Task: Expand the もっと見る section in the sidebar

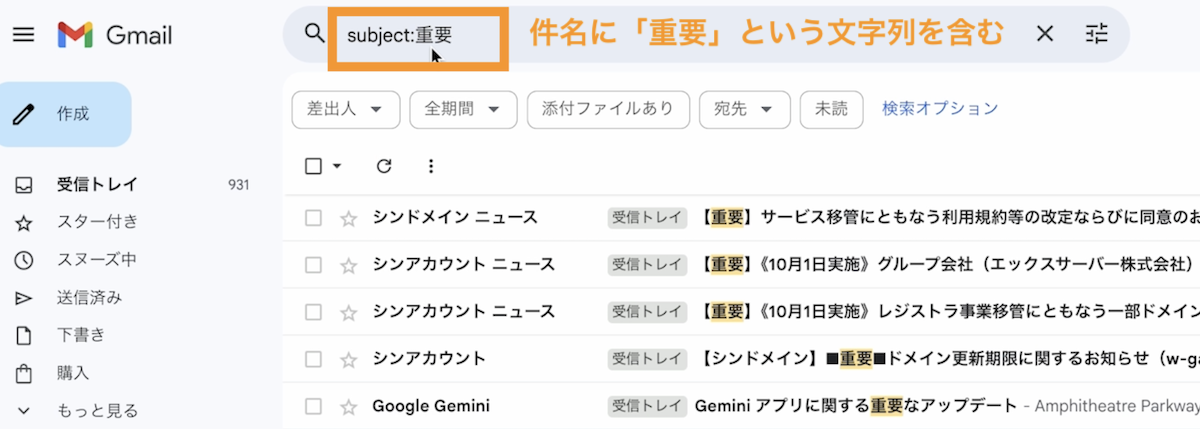Action: click(96, 411)
